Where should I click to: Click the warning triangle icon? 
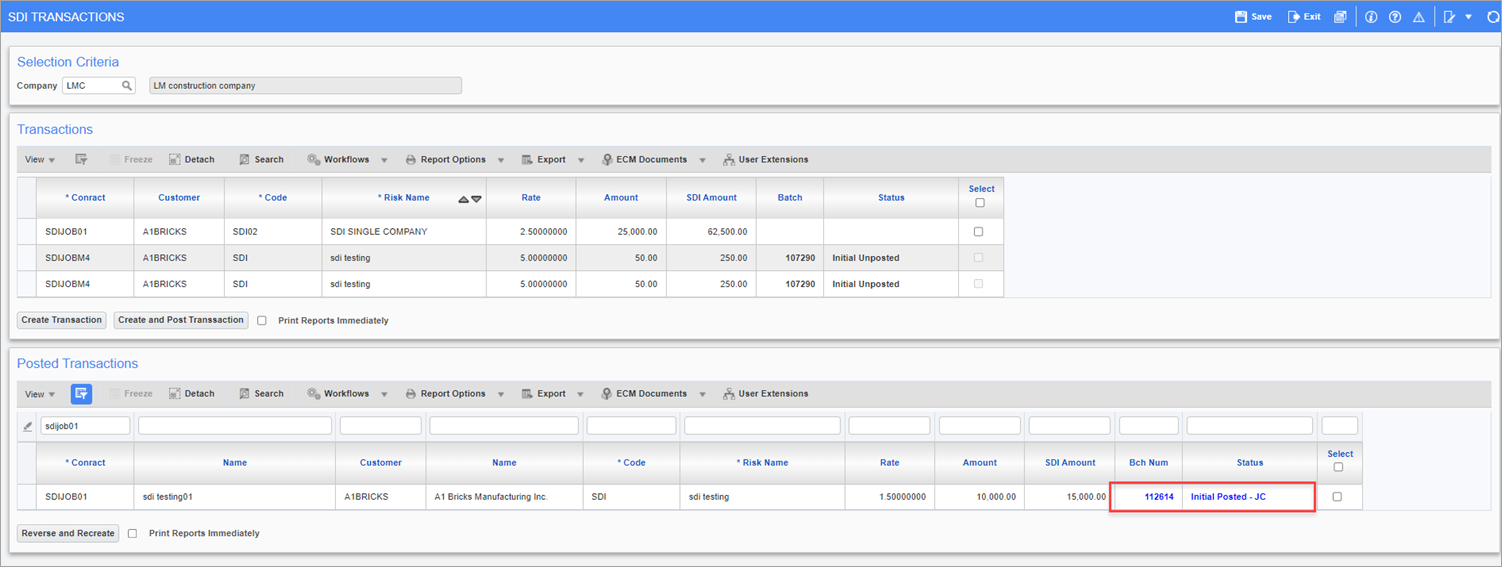point(1418,17)
